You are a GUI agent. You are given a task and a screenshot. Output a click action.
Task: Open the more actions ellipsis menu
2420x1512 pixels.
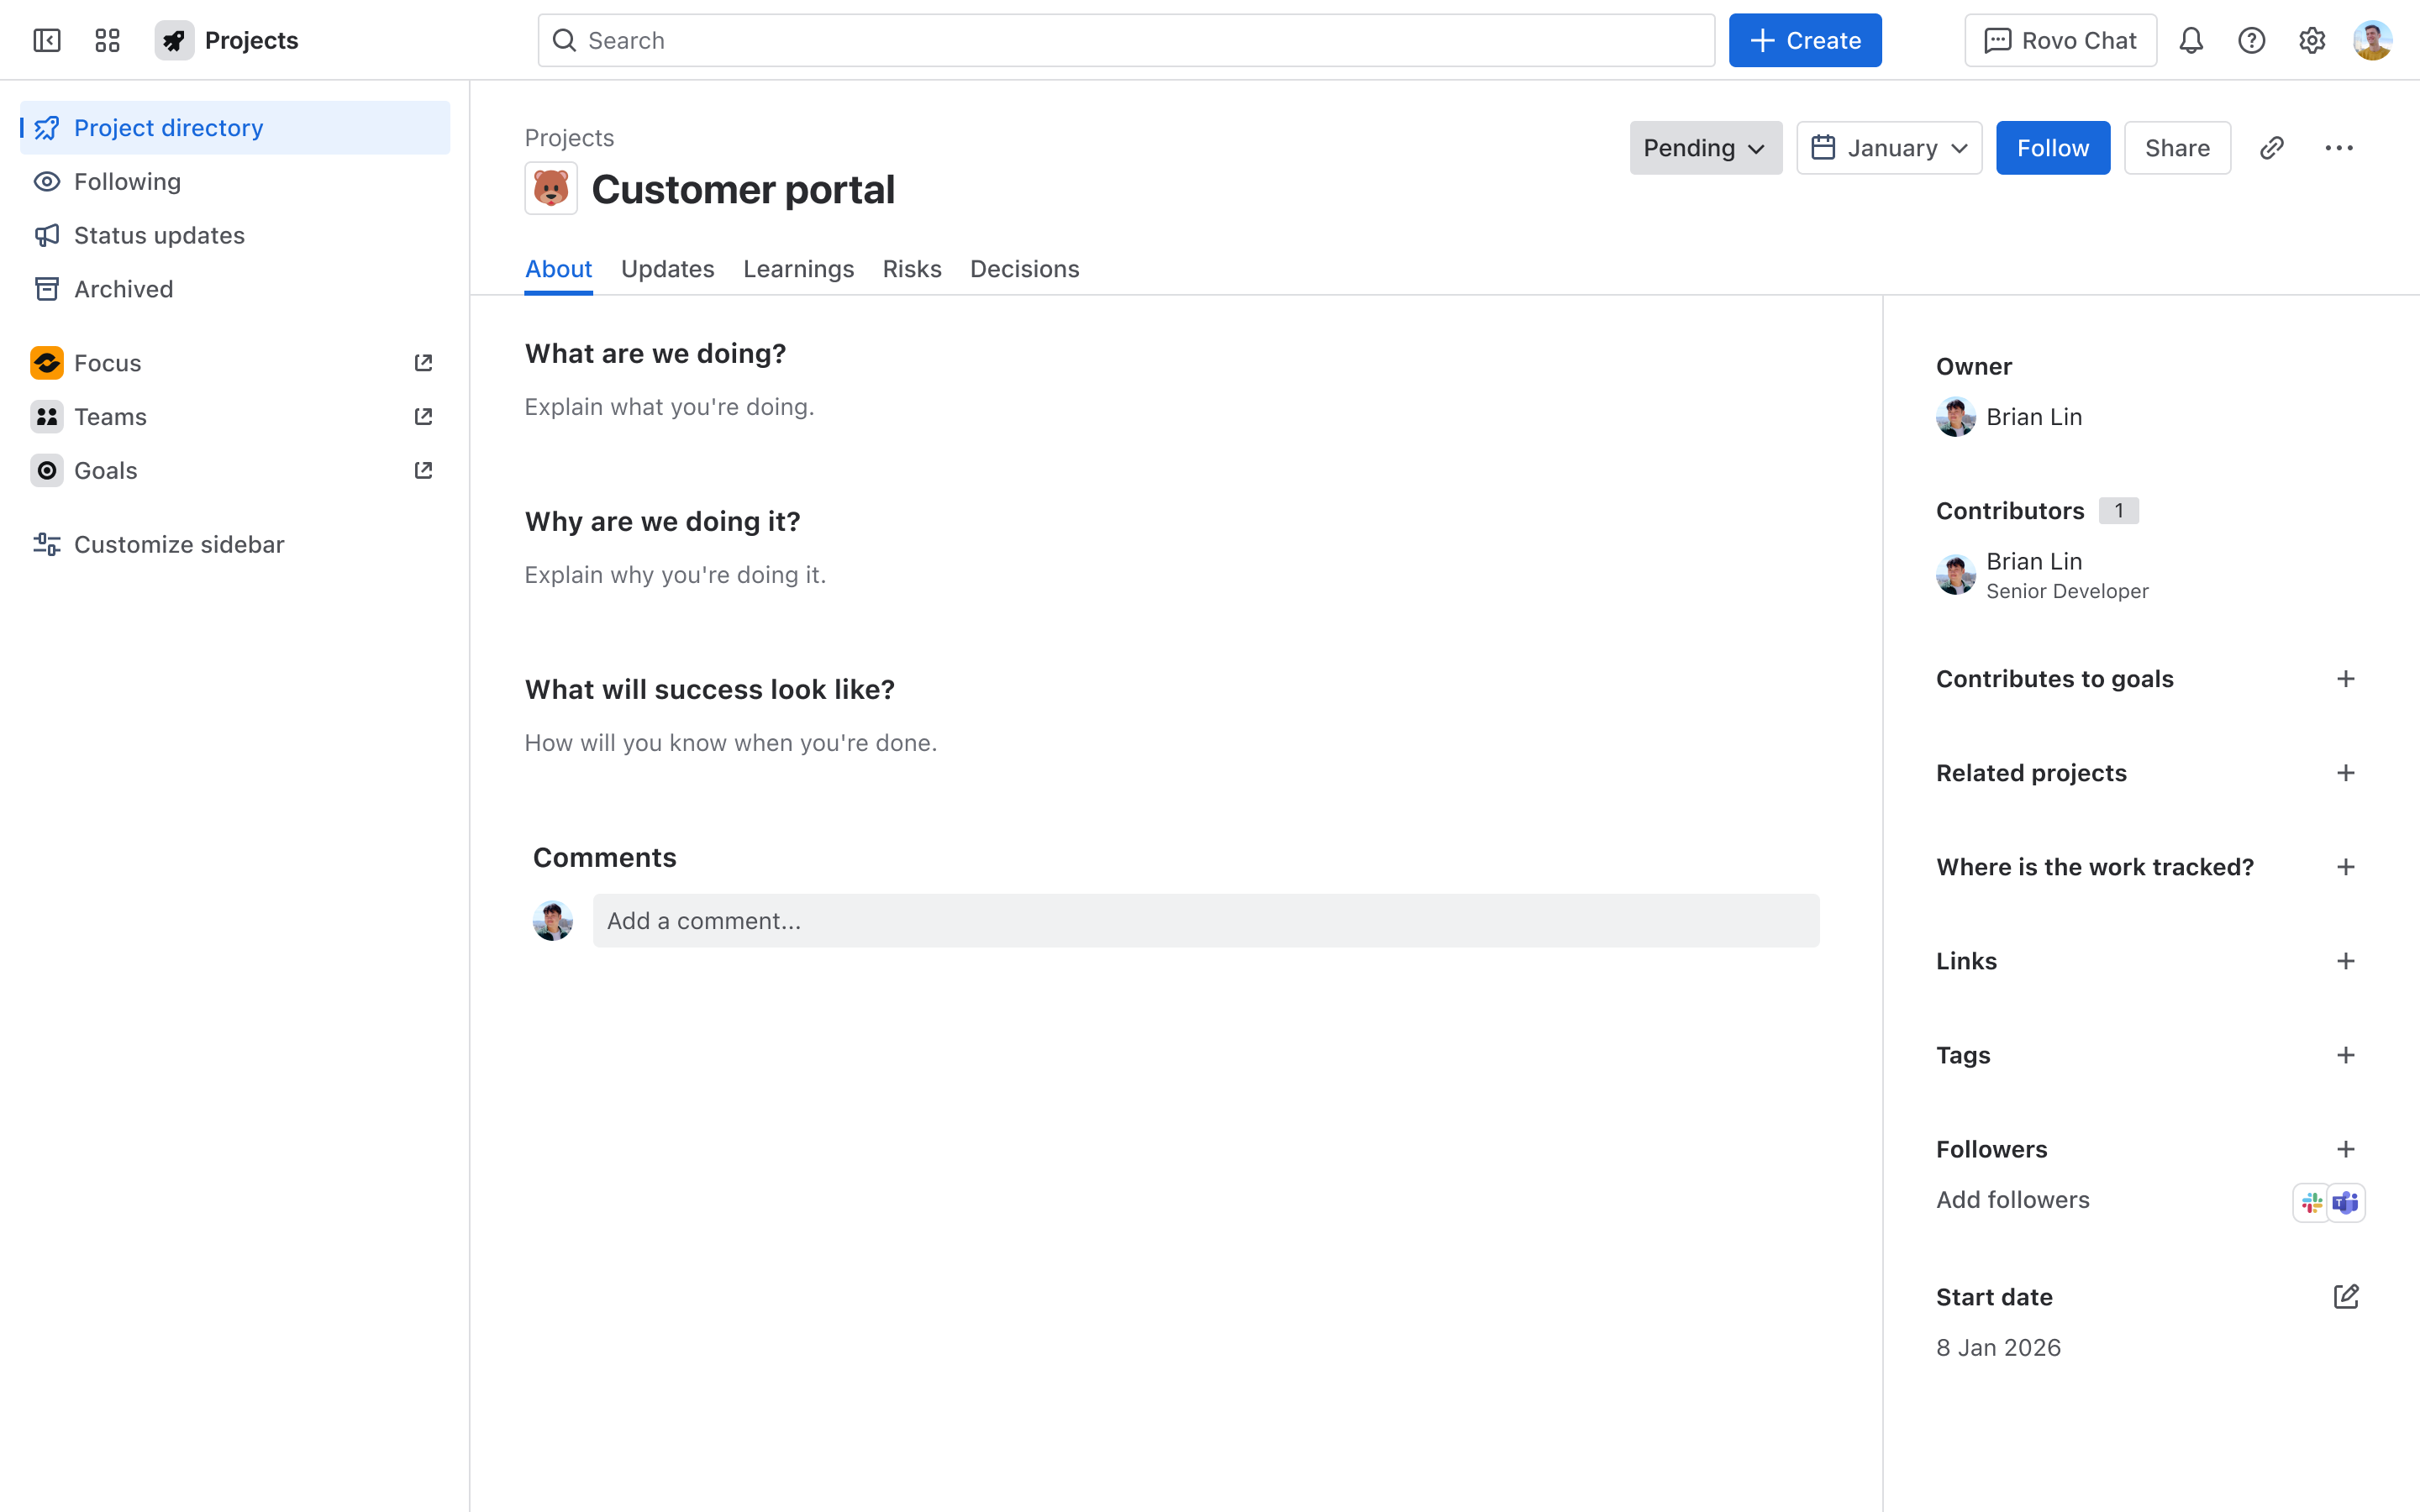pos(2338,148)
